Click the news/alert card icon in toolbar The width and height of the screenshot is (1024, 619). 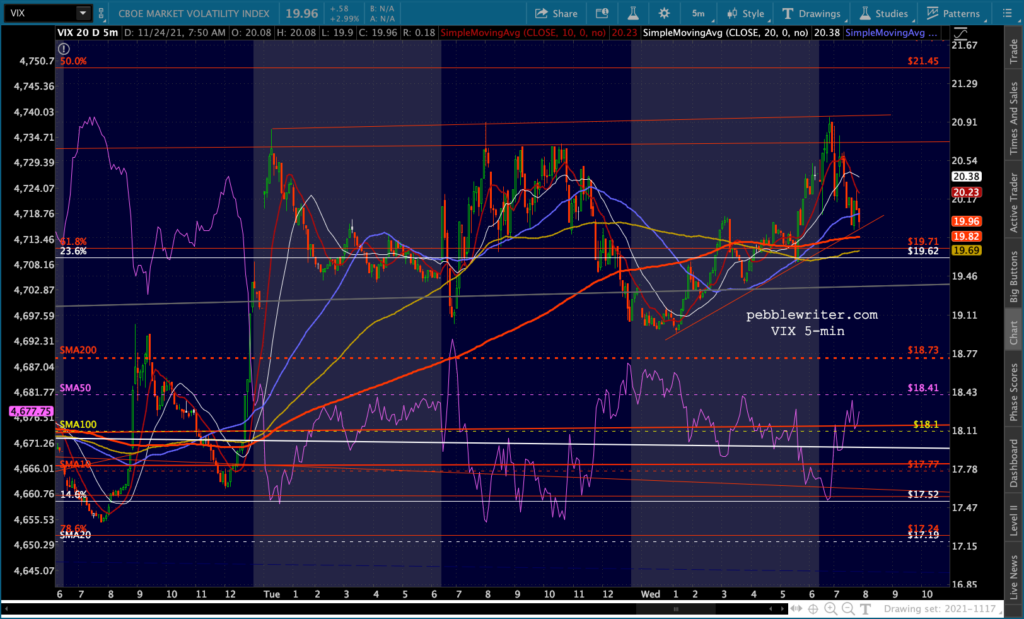pyautogui.click(x=602, y=13)
